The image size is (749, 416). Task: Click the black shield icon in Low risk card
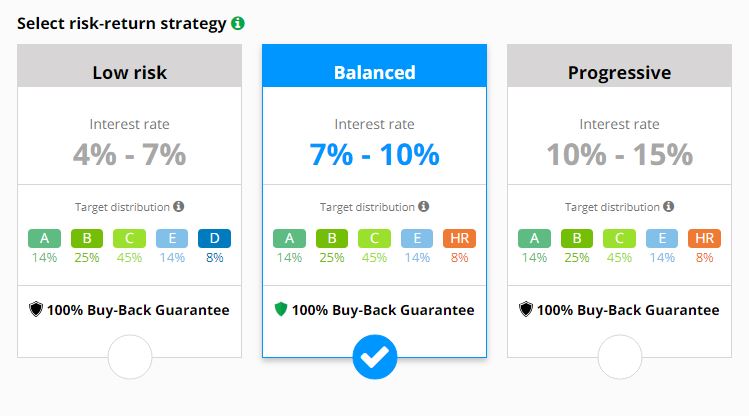click(x=36, y=309)
